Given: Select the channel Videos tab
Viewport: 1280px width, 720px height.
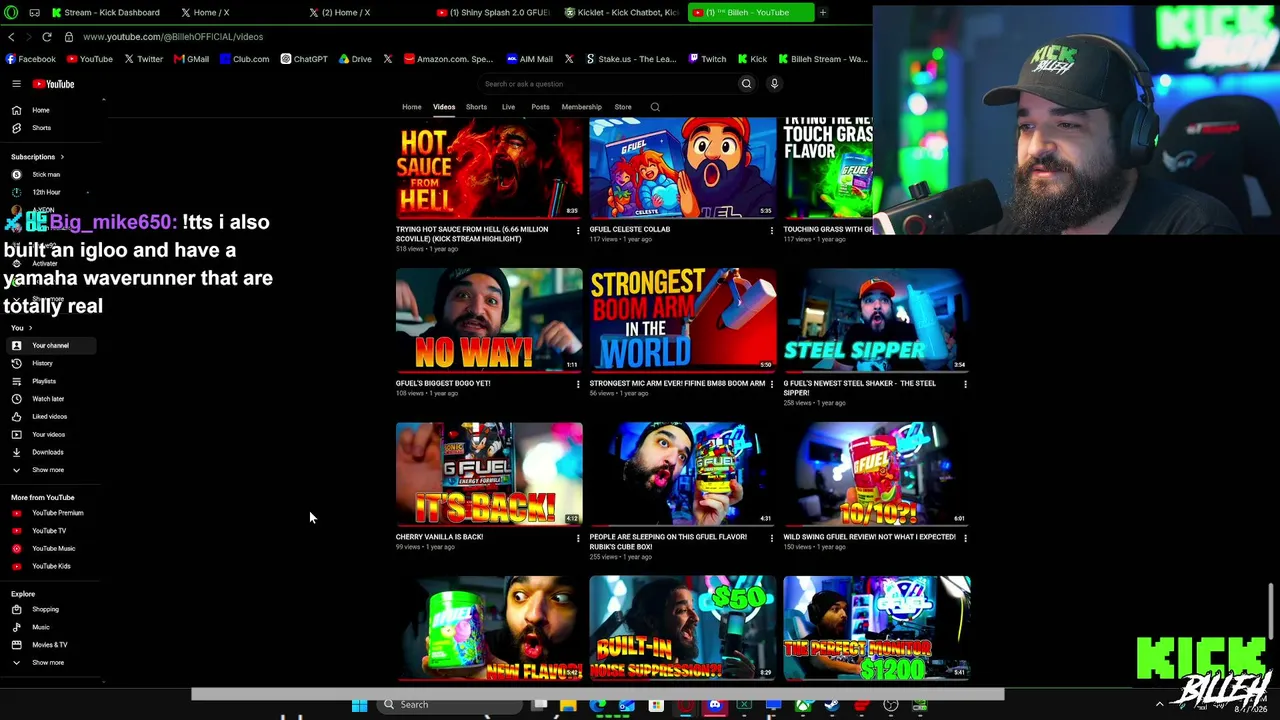Looking at the screenshot, I should click(444, 107).
